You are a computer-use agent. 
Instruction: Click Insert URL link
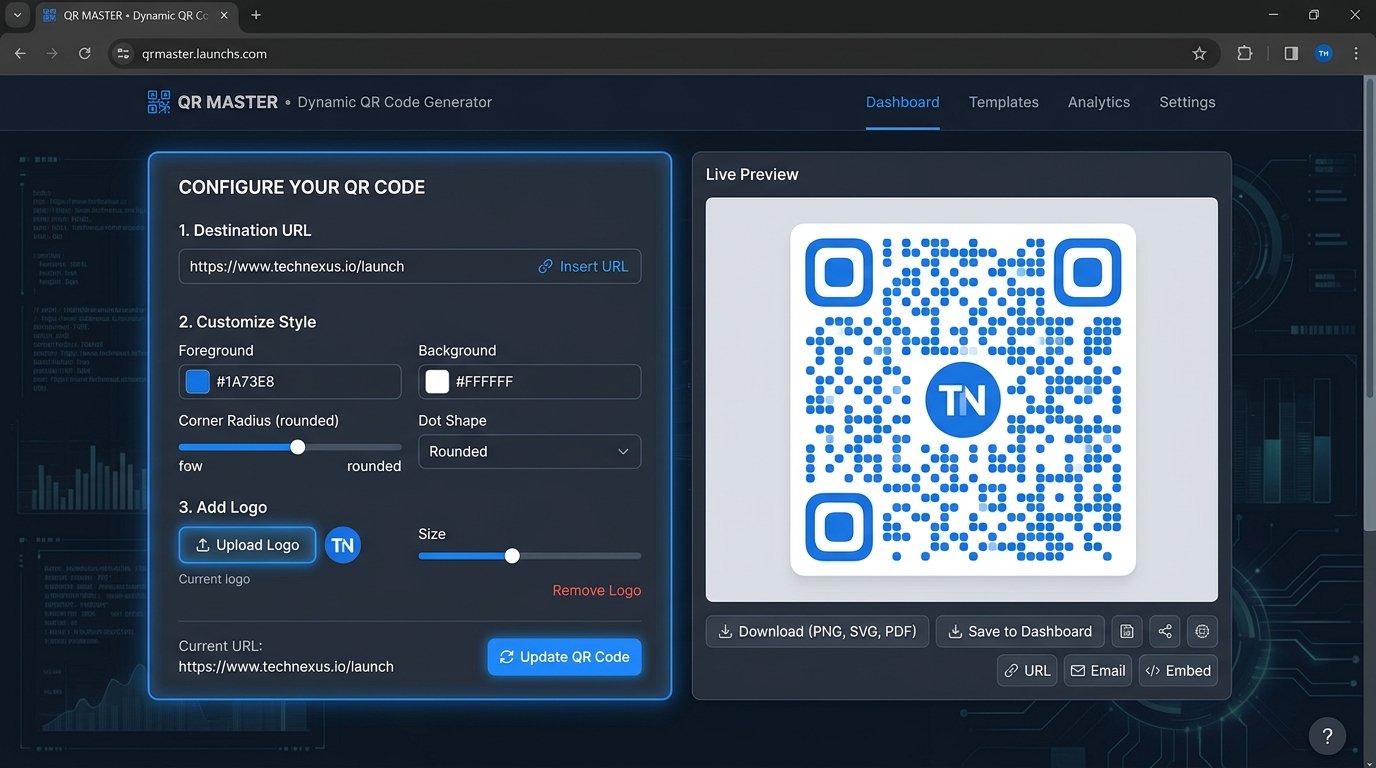583,266
